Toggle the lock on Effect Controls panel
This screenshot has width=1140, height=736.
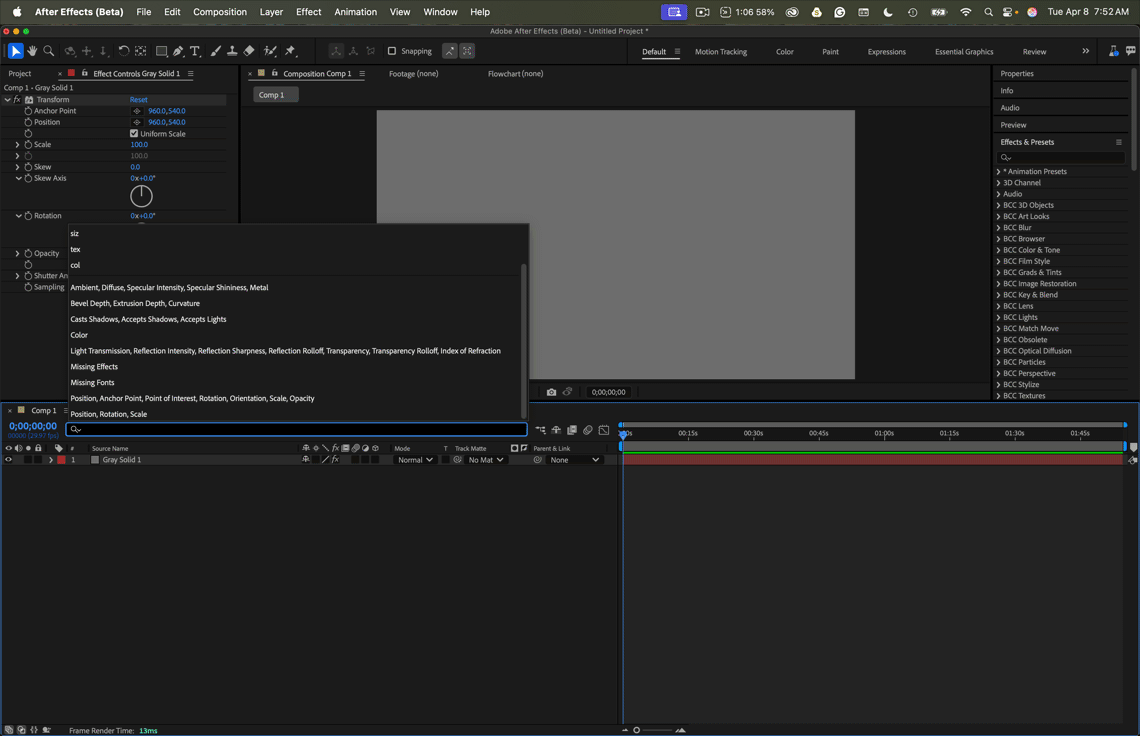(85, 73)
